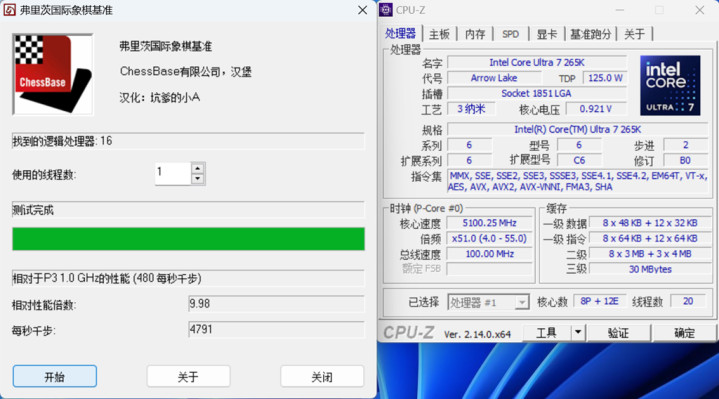Screen dimensions: 719x399
Task: Switch to the 主板 tab
Action: coord(439,34)
